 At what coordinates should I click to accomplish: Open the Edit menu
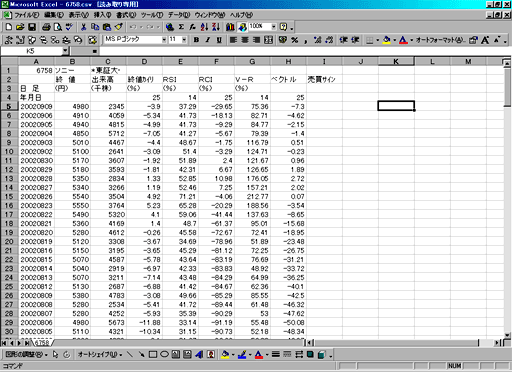(54, 15)
